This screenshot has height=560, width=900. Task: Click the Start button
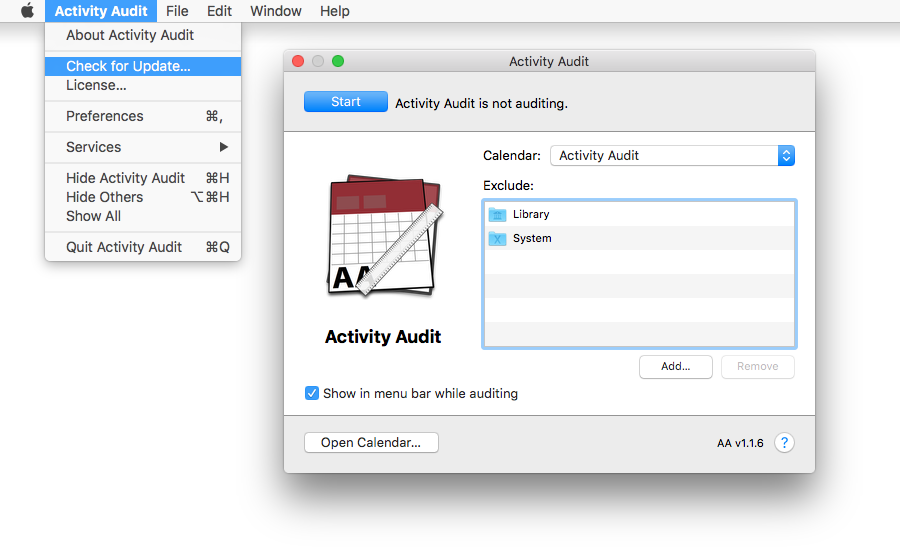pos(346,102)
